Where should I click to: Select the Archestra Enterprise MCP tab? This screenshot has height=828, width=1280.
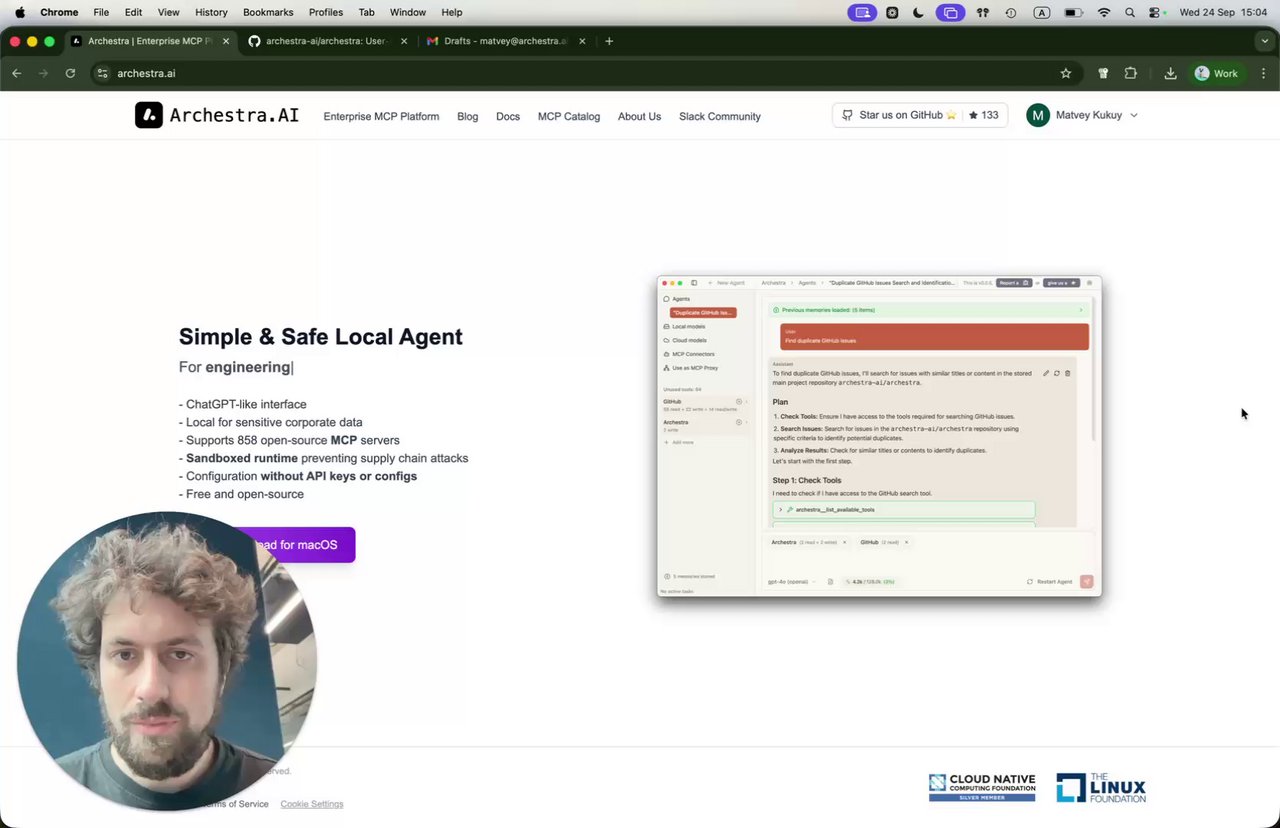[149, 41]
